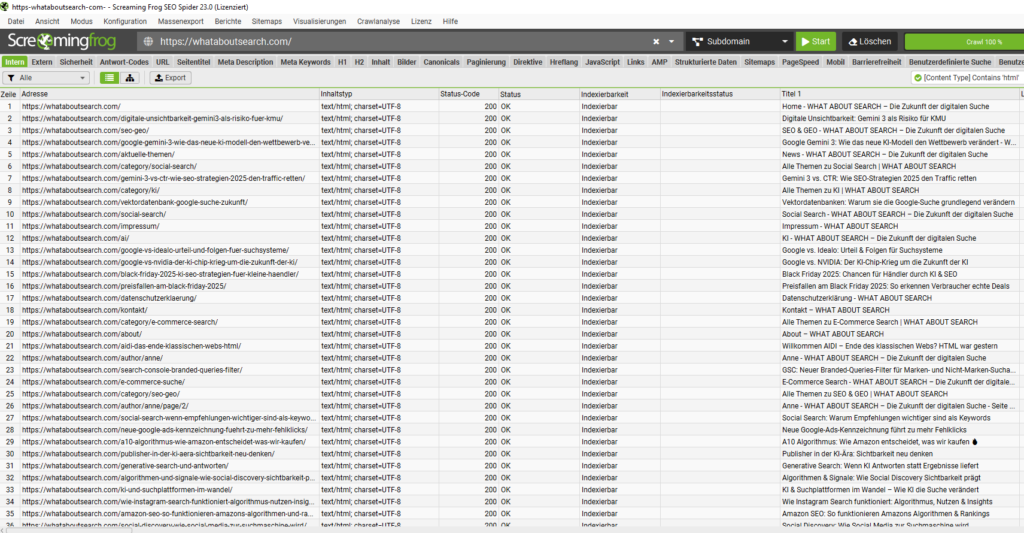The width and height of the screenshot is (1024, 533).
Task: Open the Canonicals tab
Action: point(441,62)
